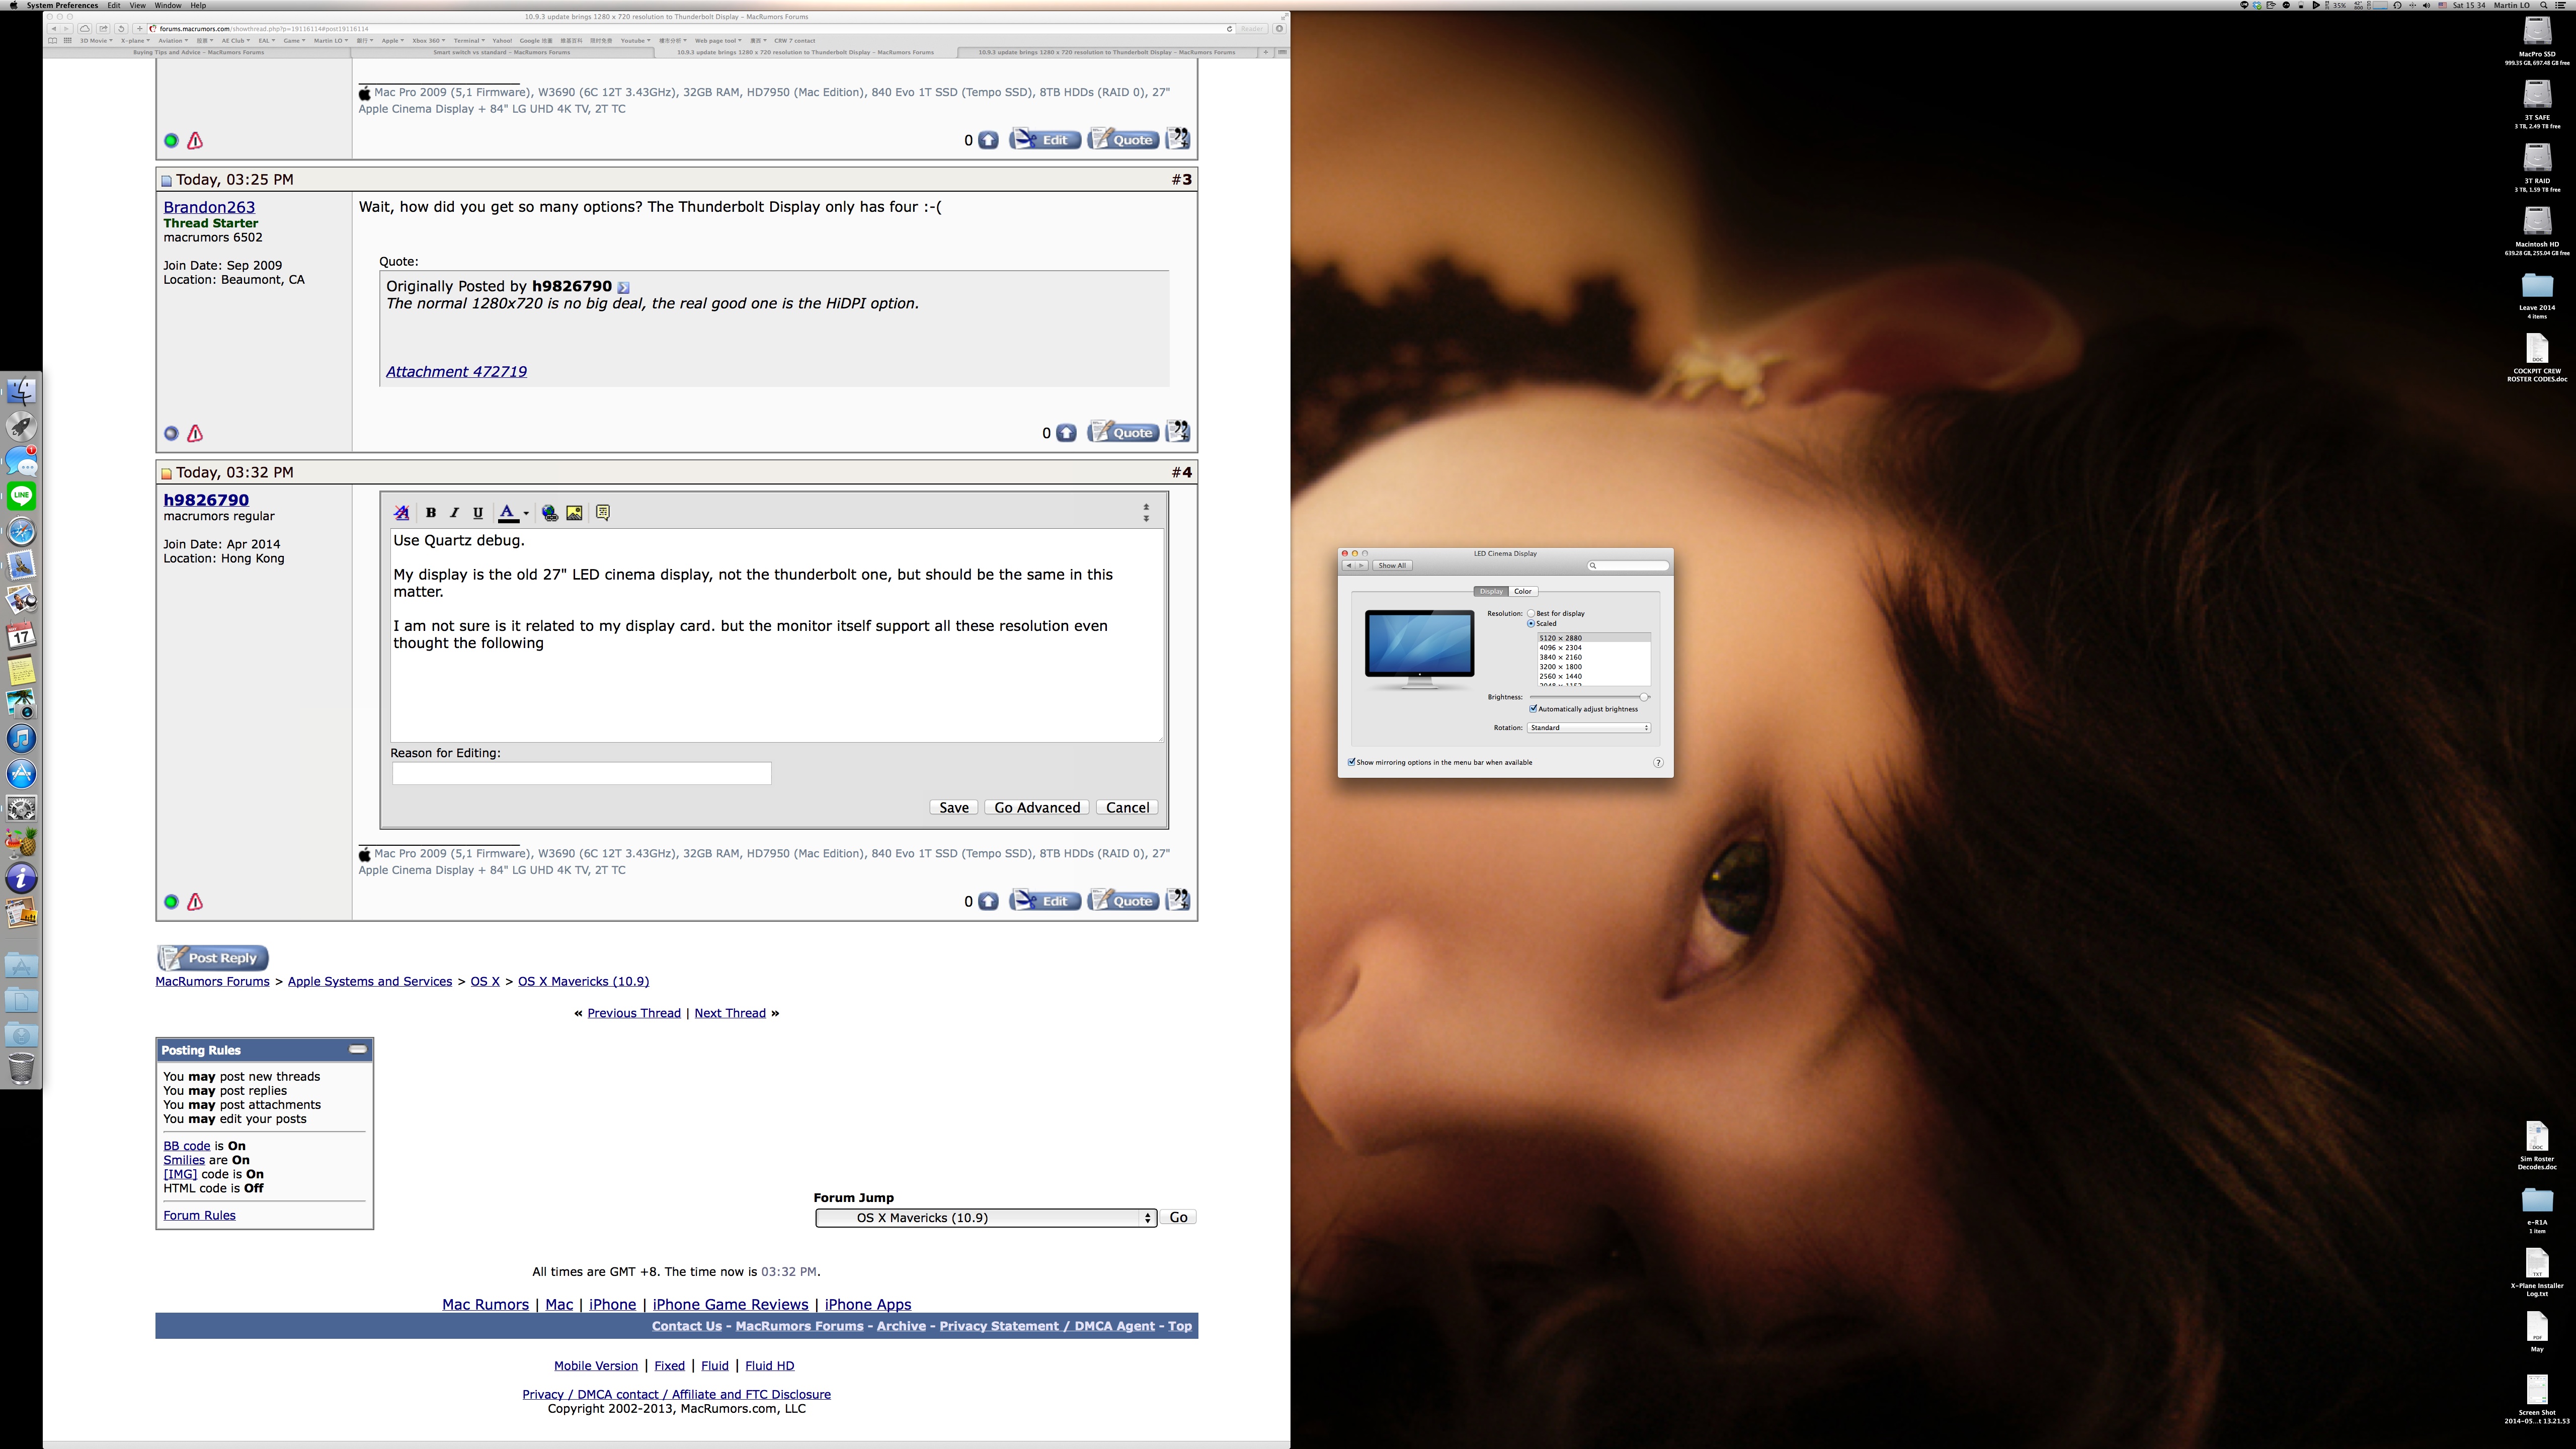Screen dimensions: 2576x1449
Task: Click the Reason for Editing field
Action: 581,773
